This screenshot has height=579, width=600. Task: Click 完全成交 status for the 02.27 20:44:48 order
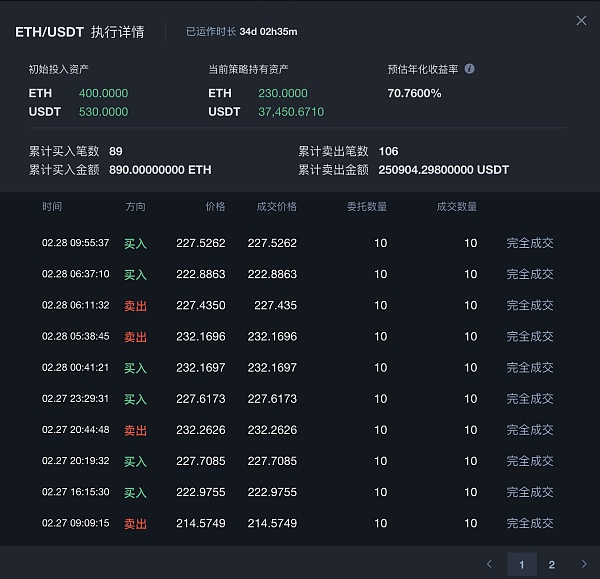click(x=530, y=430)
